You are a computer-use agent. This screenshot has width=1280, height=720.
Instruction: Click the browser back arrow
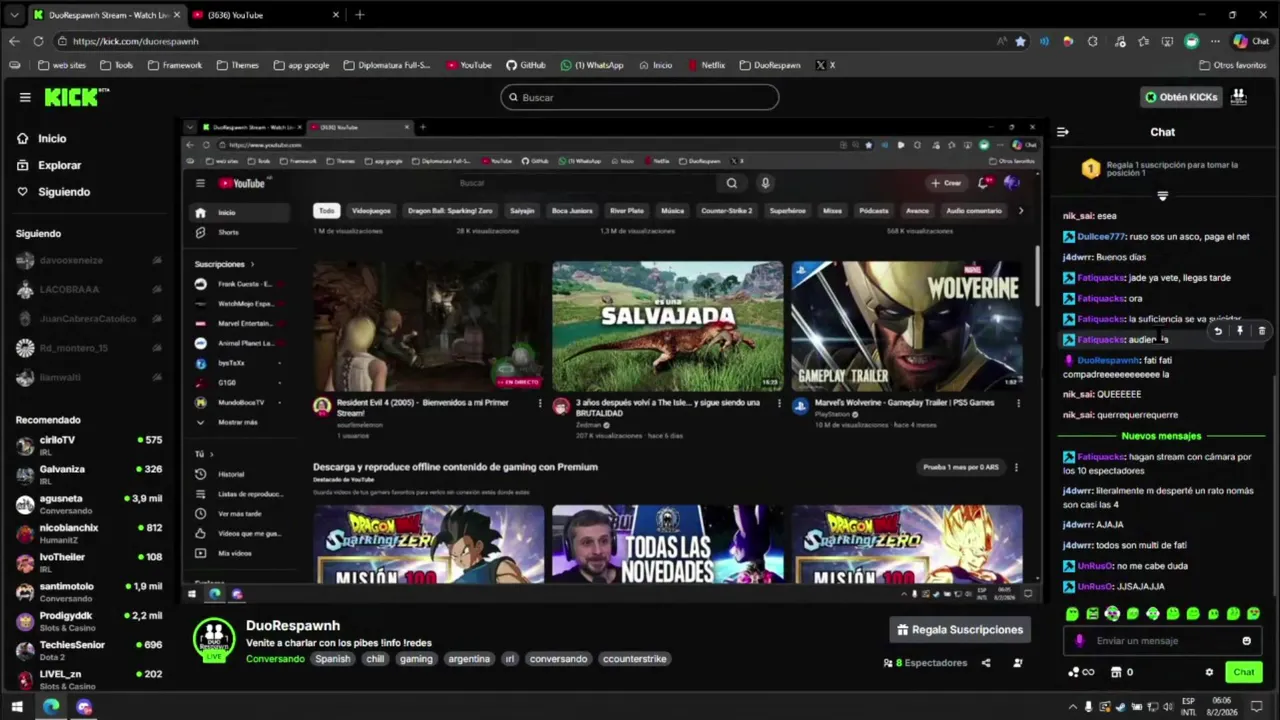(14, 41)
